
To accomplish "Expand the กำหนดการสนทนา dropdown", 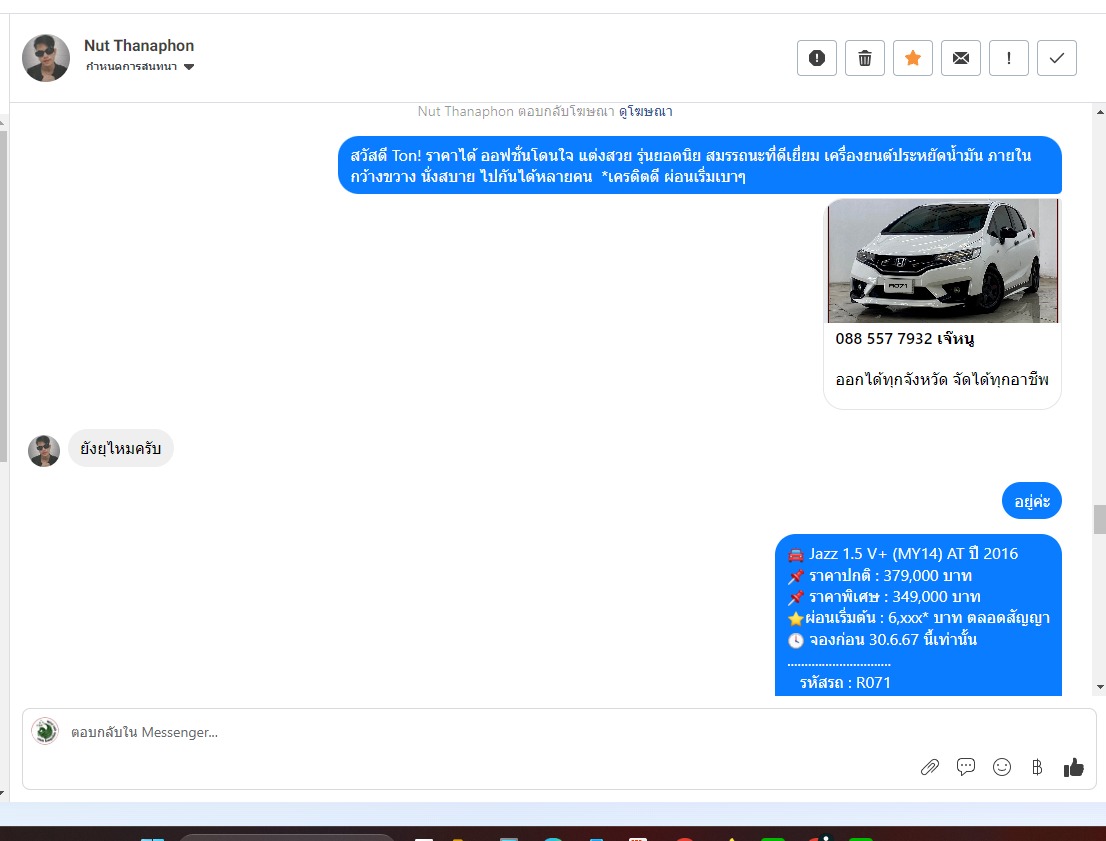I will tap(140, 67).
